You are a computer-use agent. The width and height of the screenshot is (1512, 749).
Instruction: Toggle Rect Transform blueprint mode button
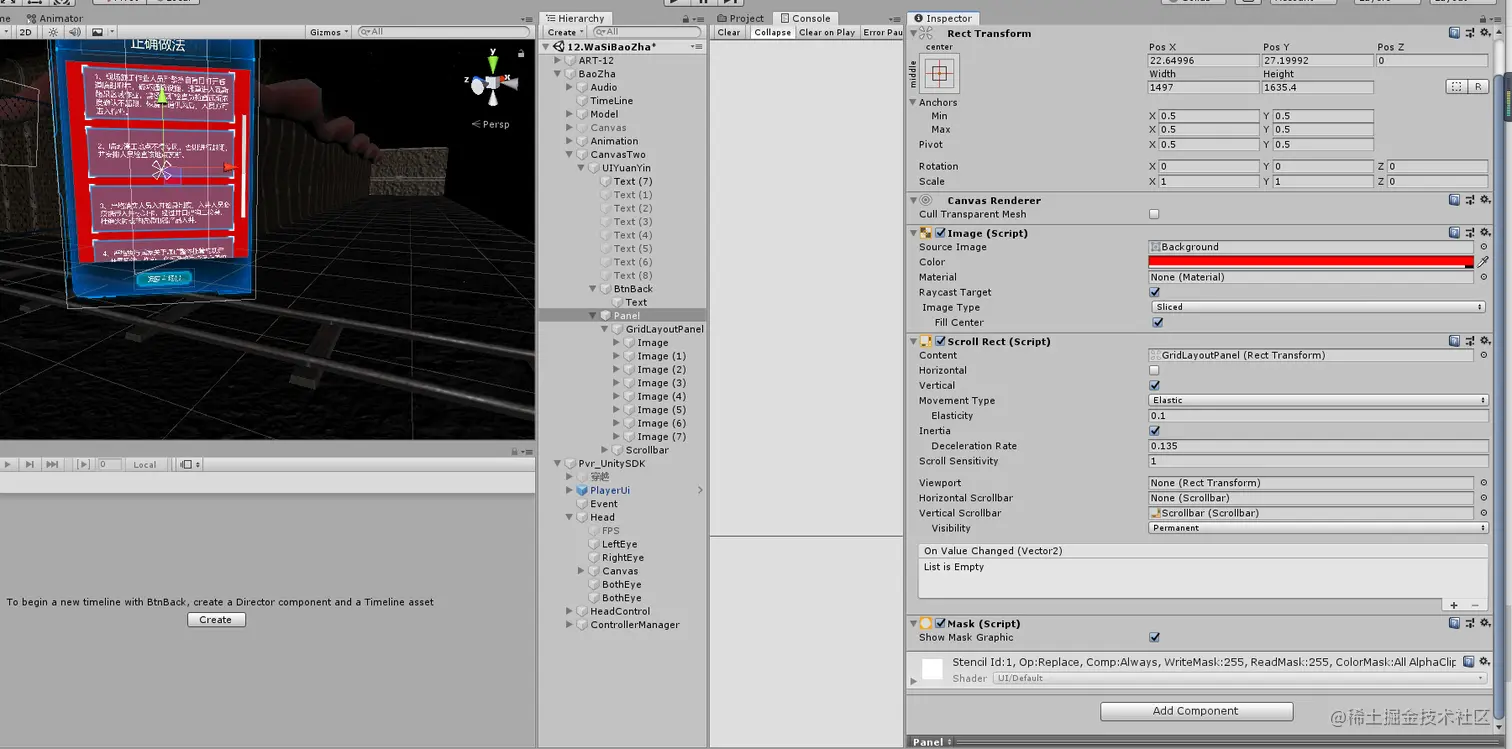pos(1456,87)
